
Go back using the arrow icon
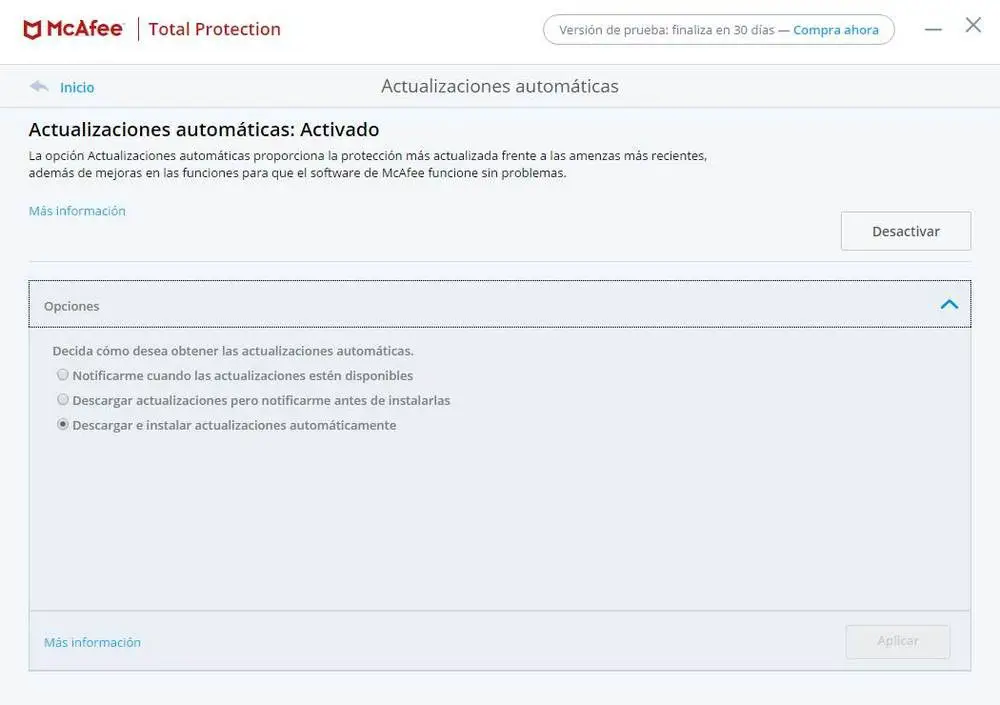(x=39, y=87)
